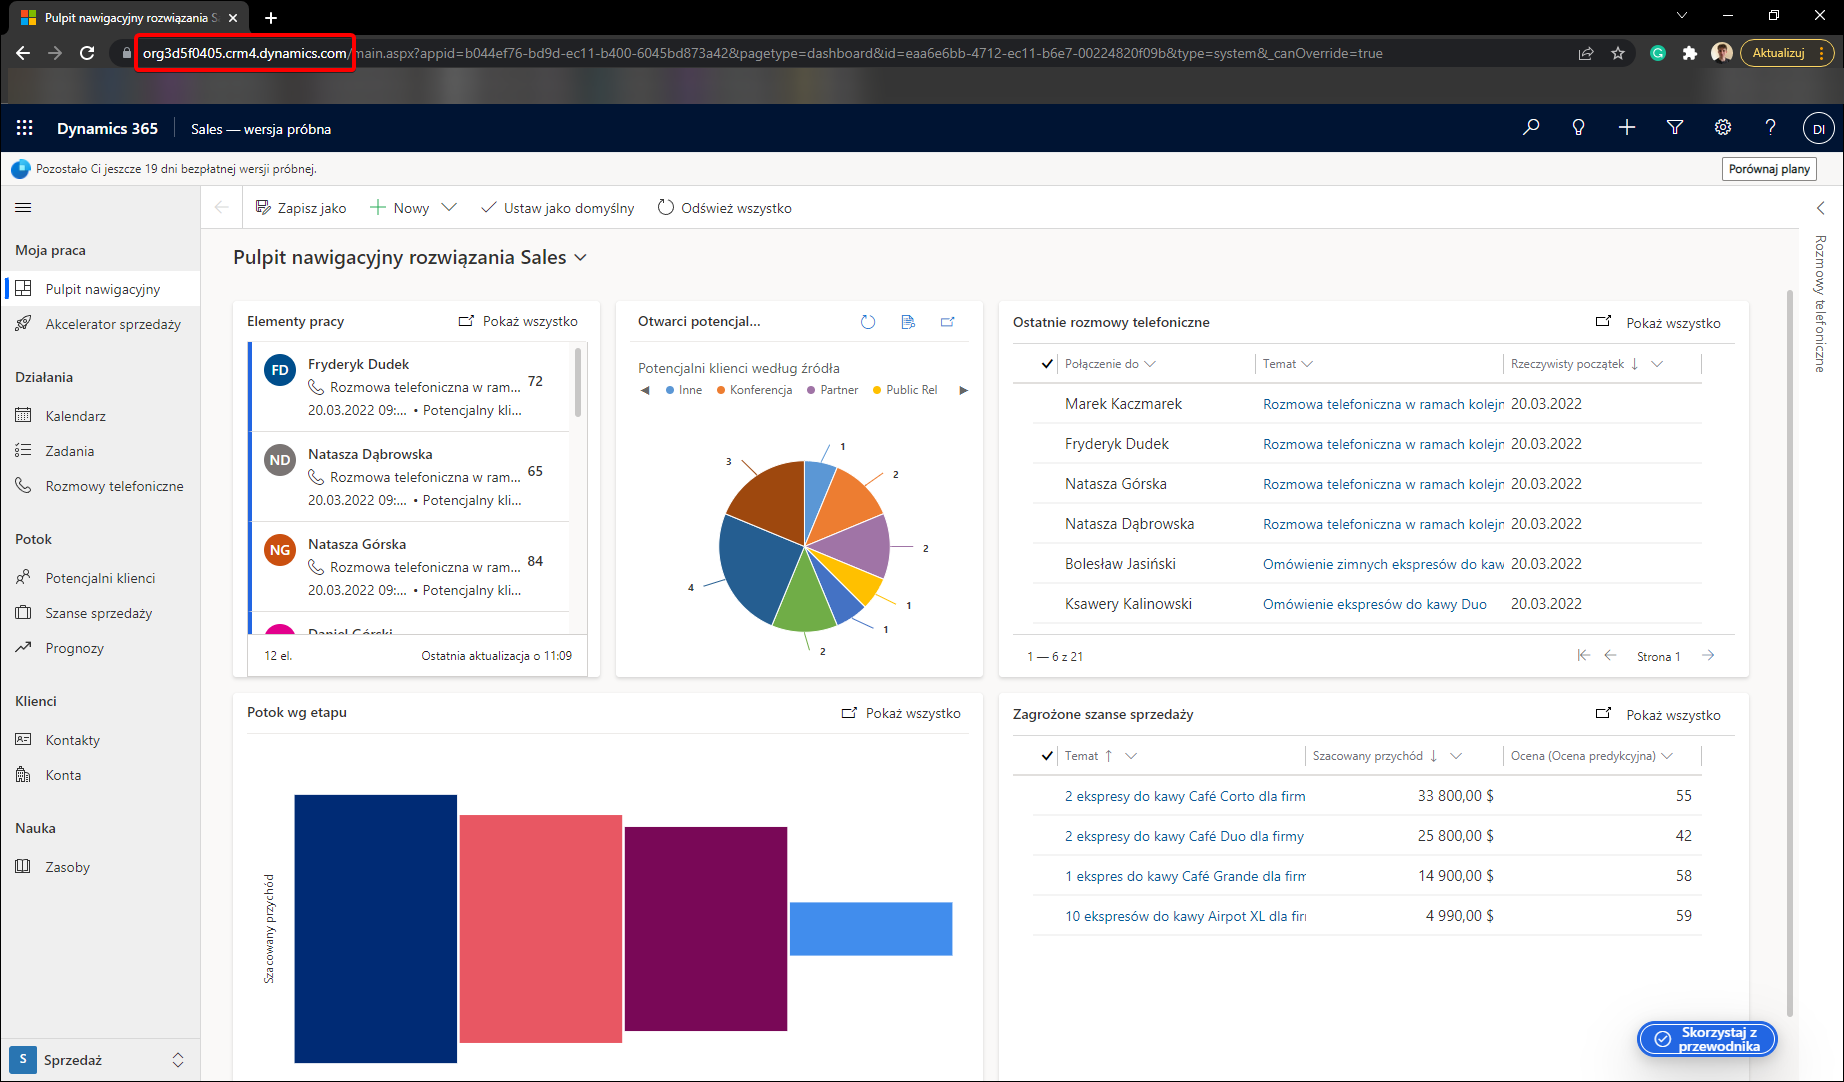Open the Dynamics 365 app launcher grid
The image size is (1844, 1082).
click(x=25, y=128)
